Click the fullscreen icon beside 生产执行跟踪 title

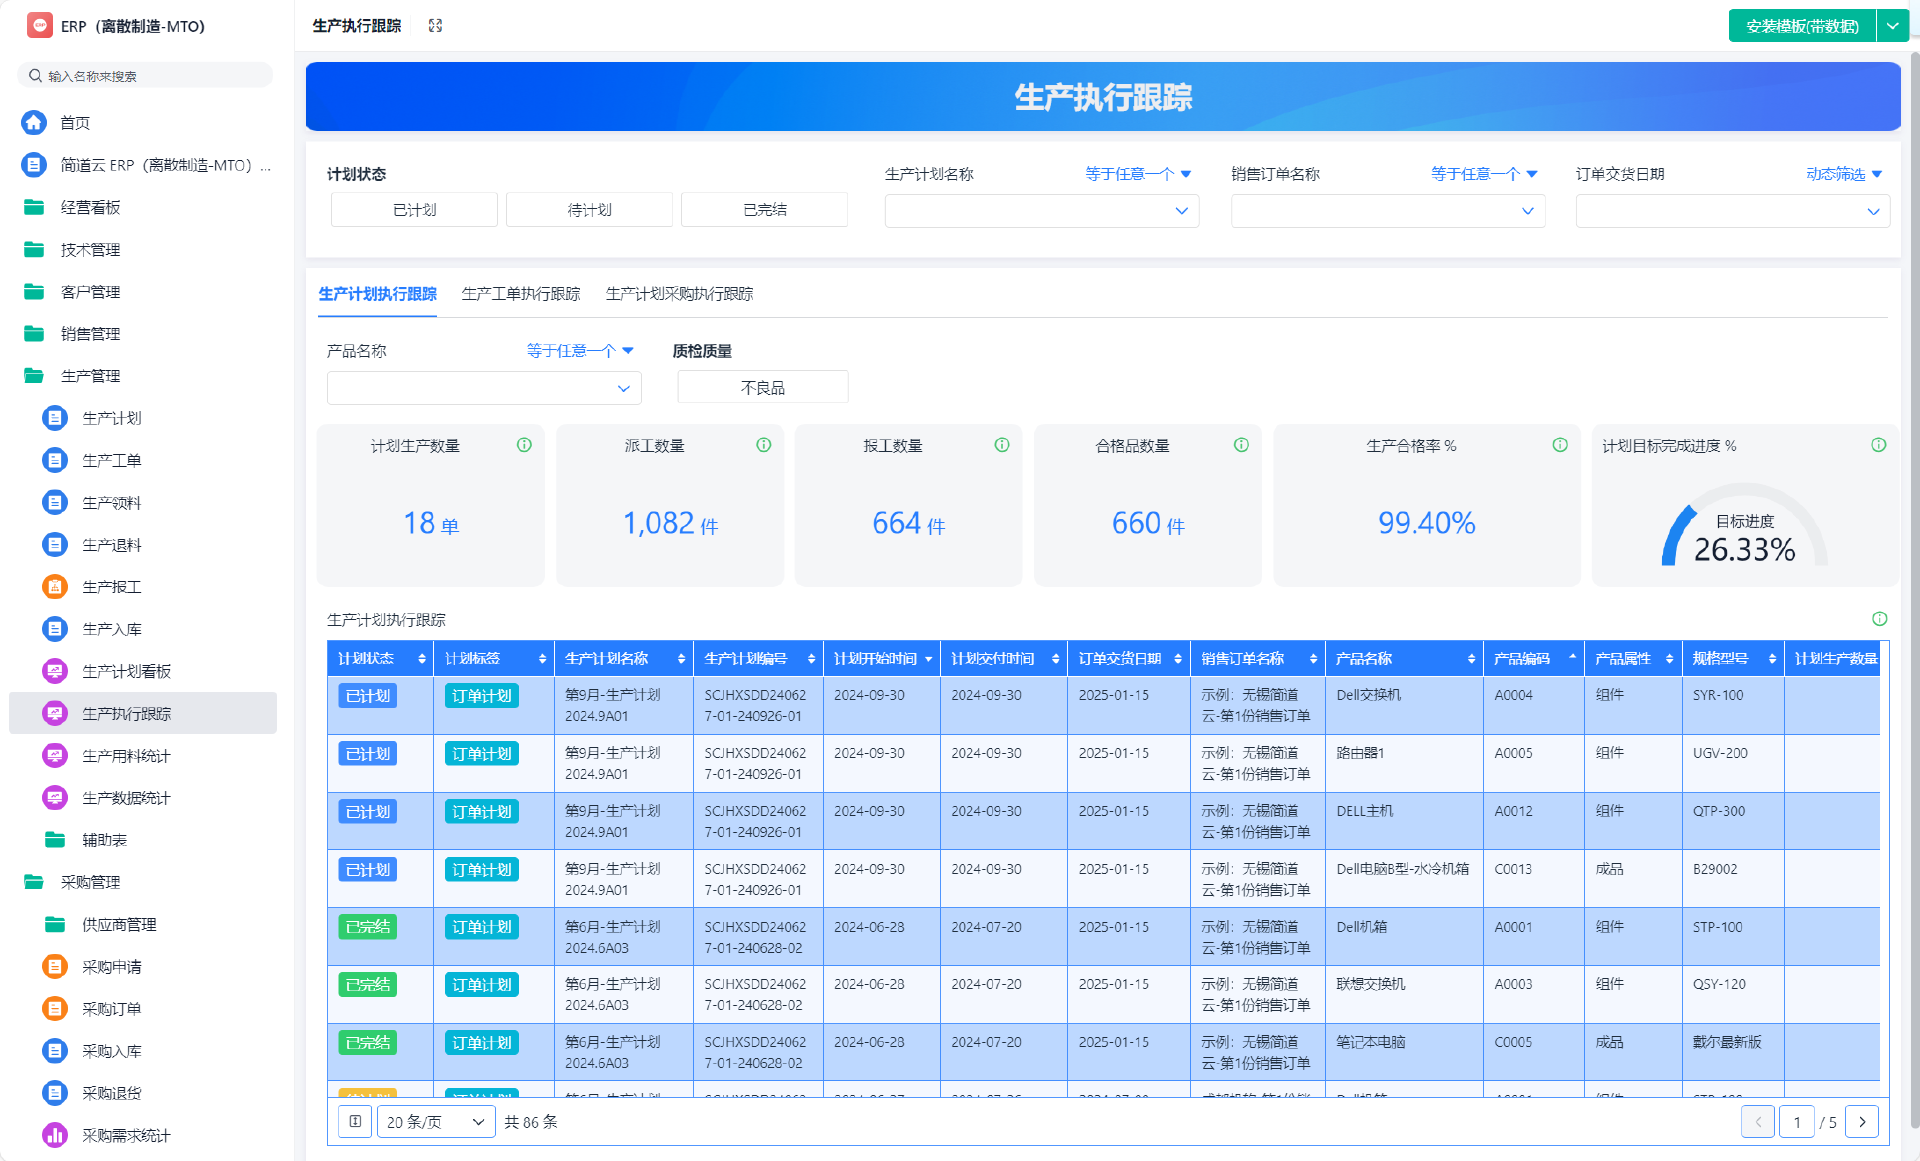pos(435,26)
